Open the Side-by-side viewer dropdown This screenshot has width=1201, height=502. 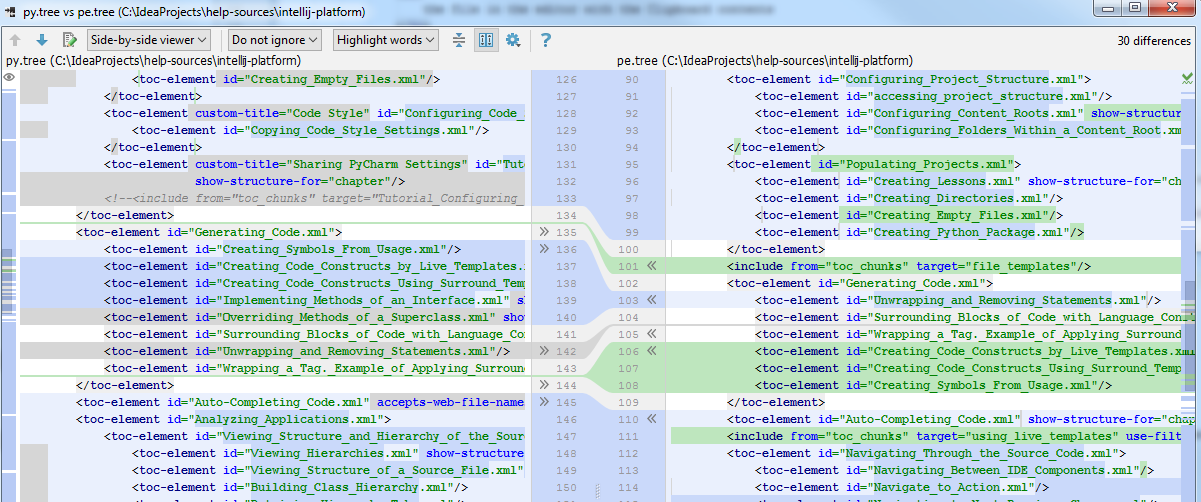148,40
